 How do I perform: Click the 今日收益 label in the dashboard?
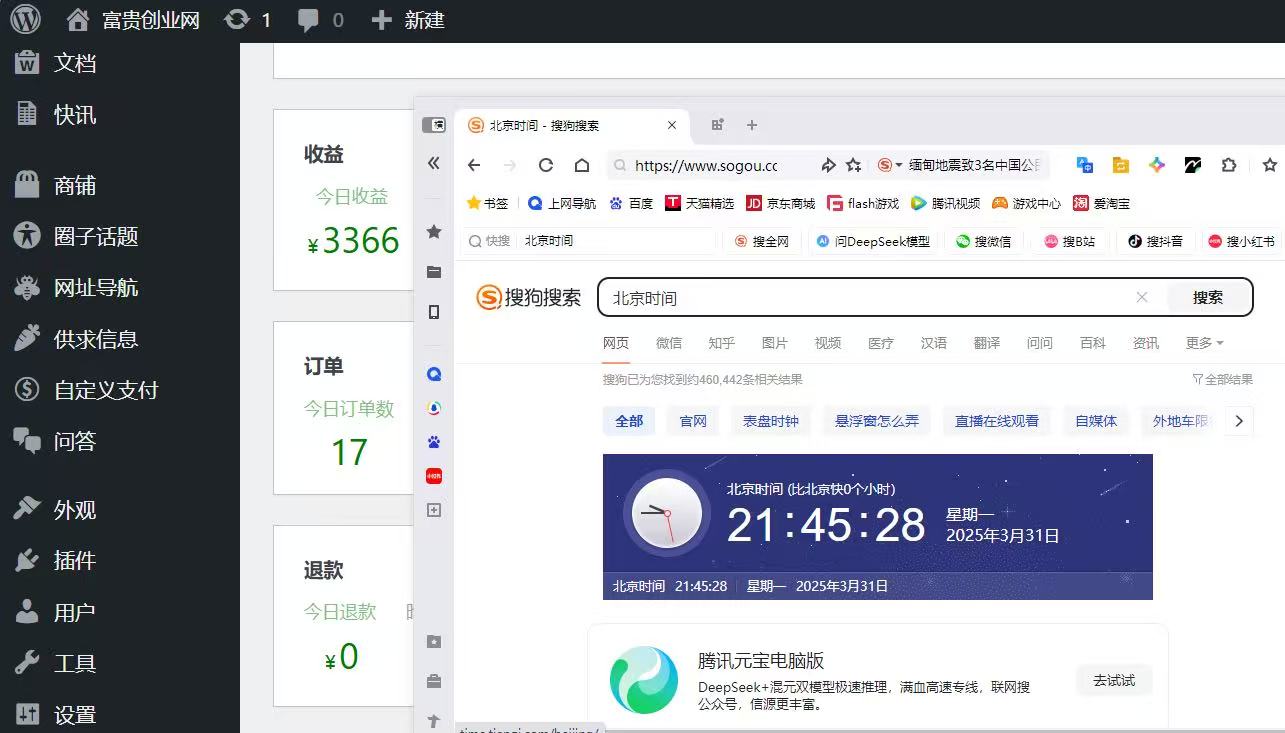352,196
